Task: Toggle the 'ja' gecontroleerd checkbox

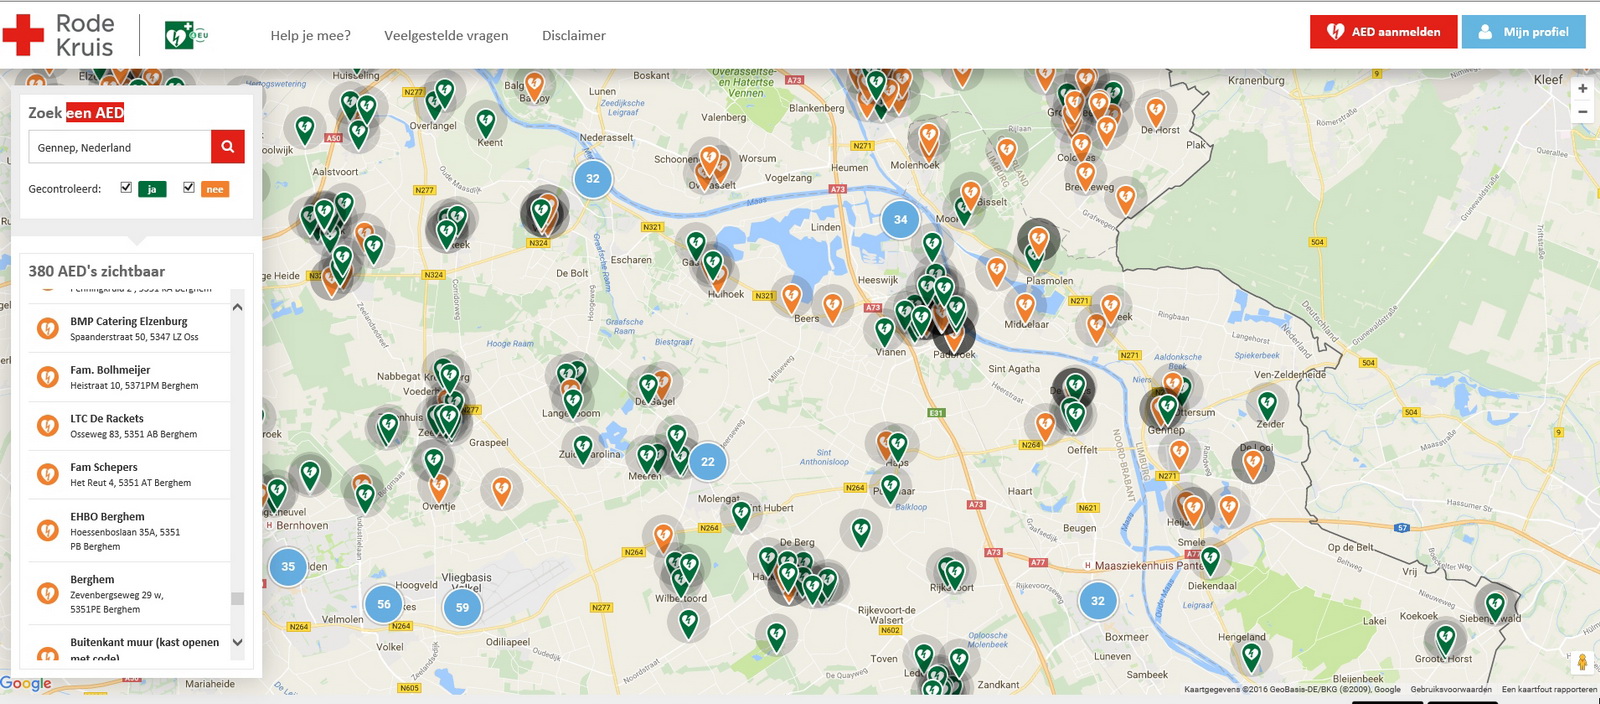Action: tap(126, 187)
